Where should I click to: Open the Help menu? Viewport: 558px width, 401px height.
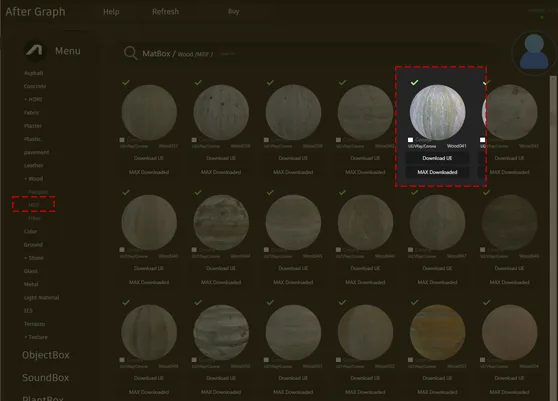[111, 12]
